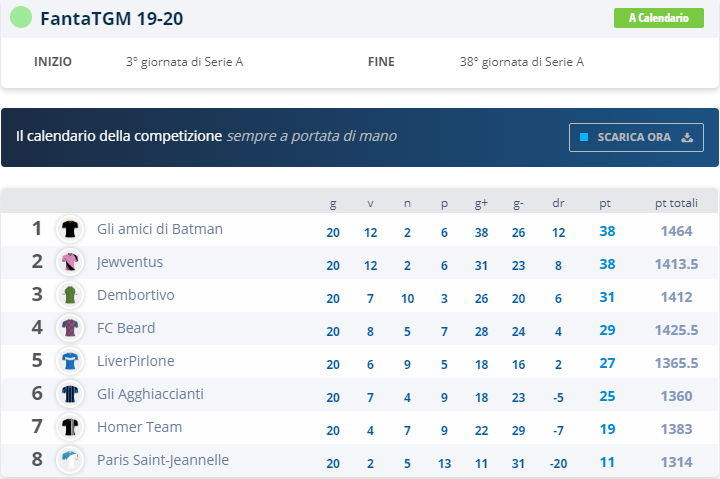Click the pink jersey icon of Jewventus
This screenshot has width=720, height=479.
(70, 262)
